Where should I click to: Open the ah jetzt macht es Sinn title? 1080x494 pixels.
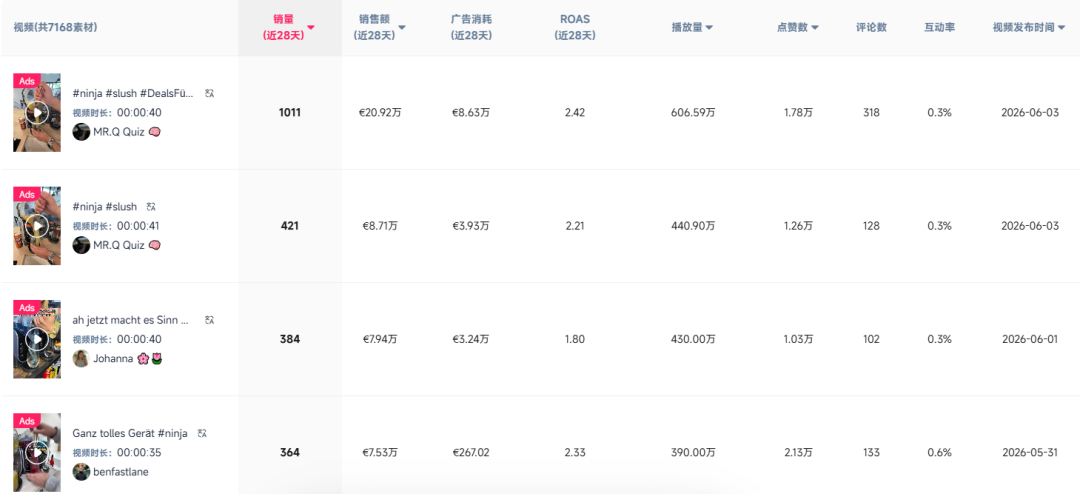click(x=130, y=320)
